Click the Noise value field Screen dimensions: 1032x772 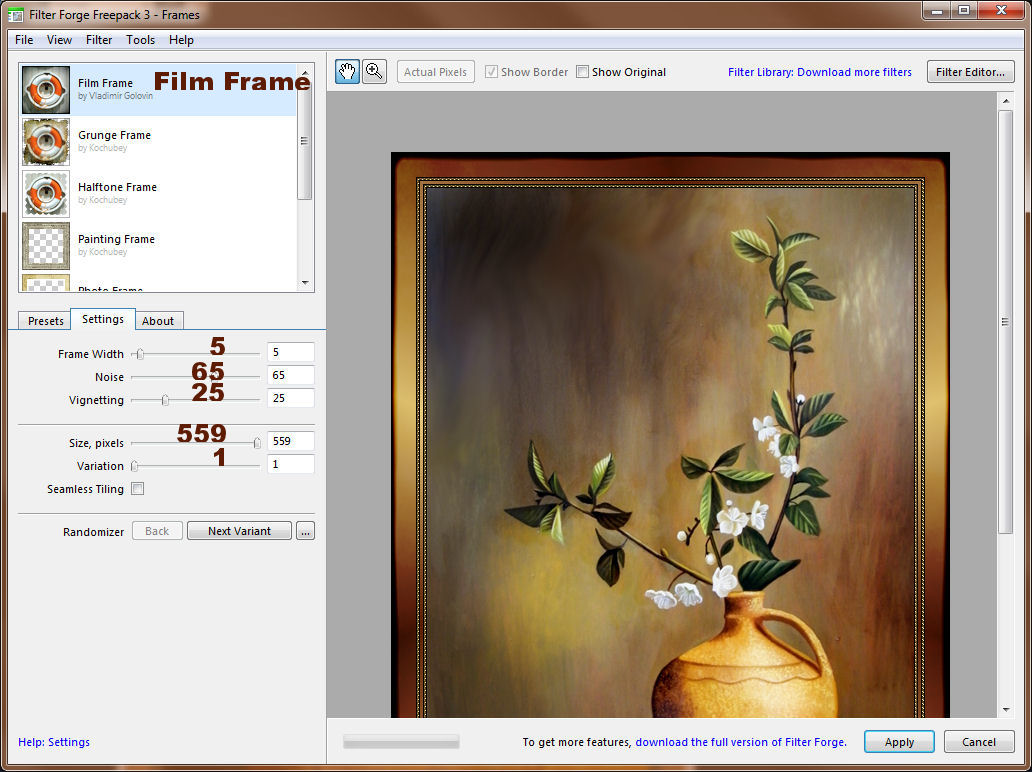pos(291,375)
